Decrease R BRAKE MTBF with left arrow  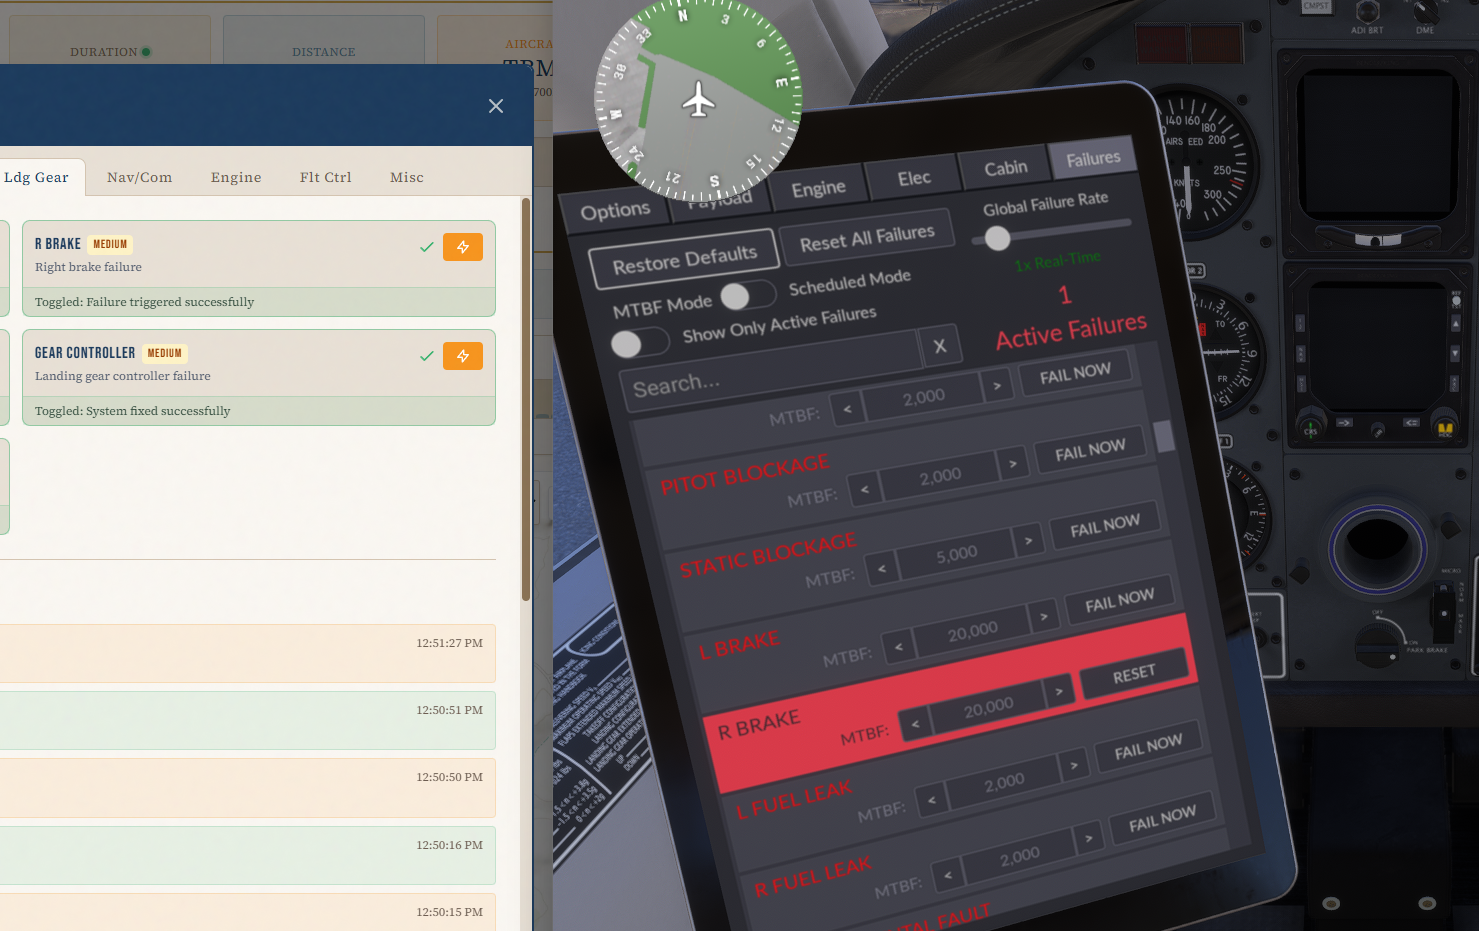(915, 723)
